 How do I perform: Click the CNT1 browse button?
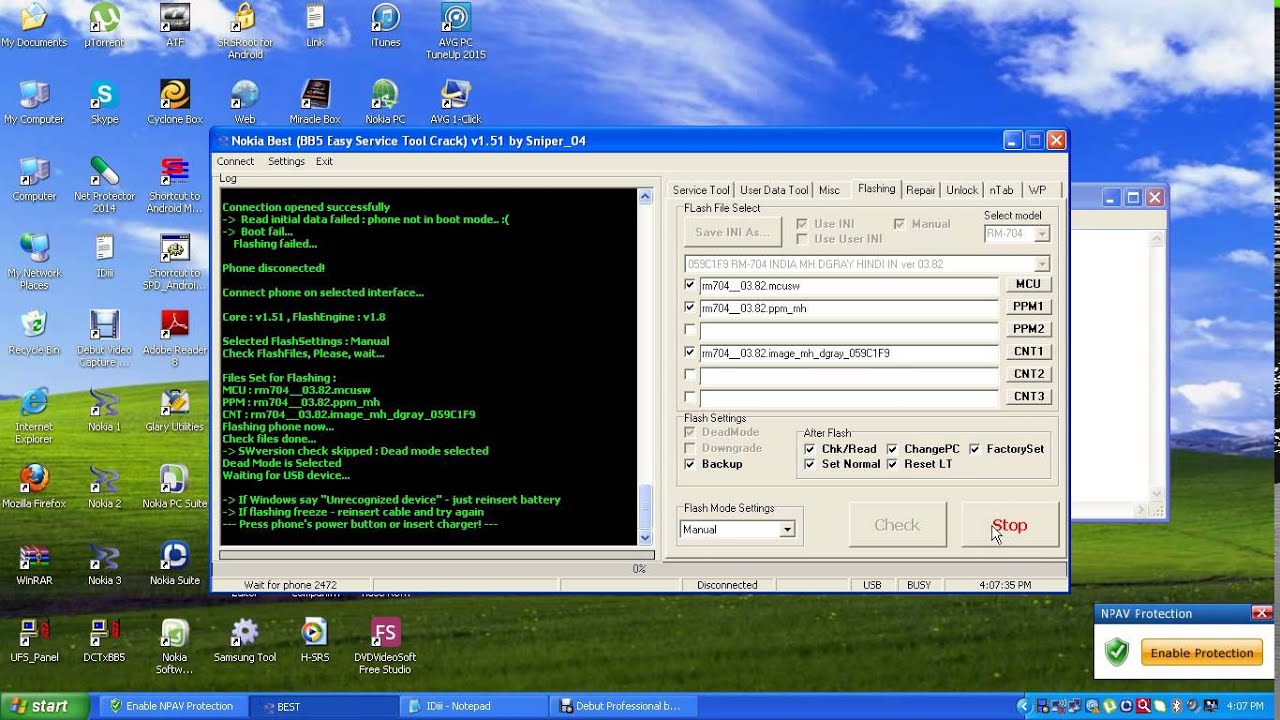tap(1028, 351)
